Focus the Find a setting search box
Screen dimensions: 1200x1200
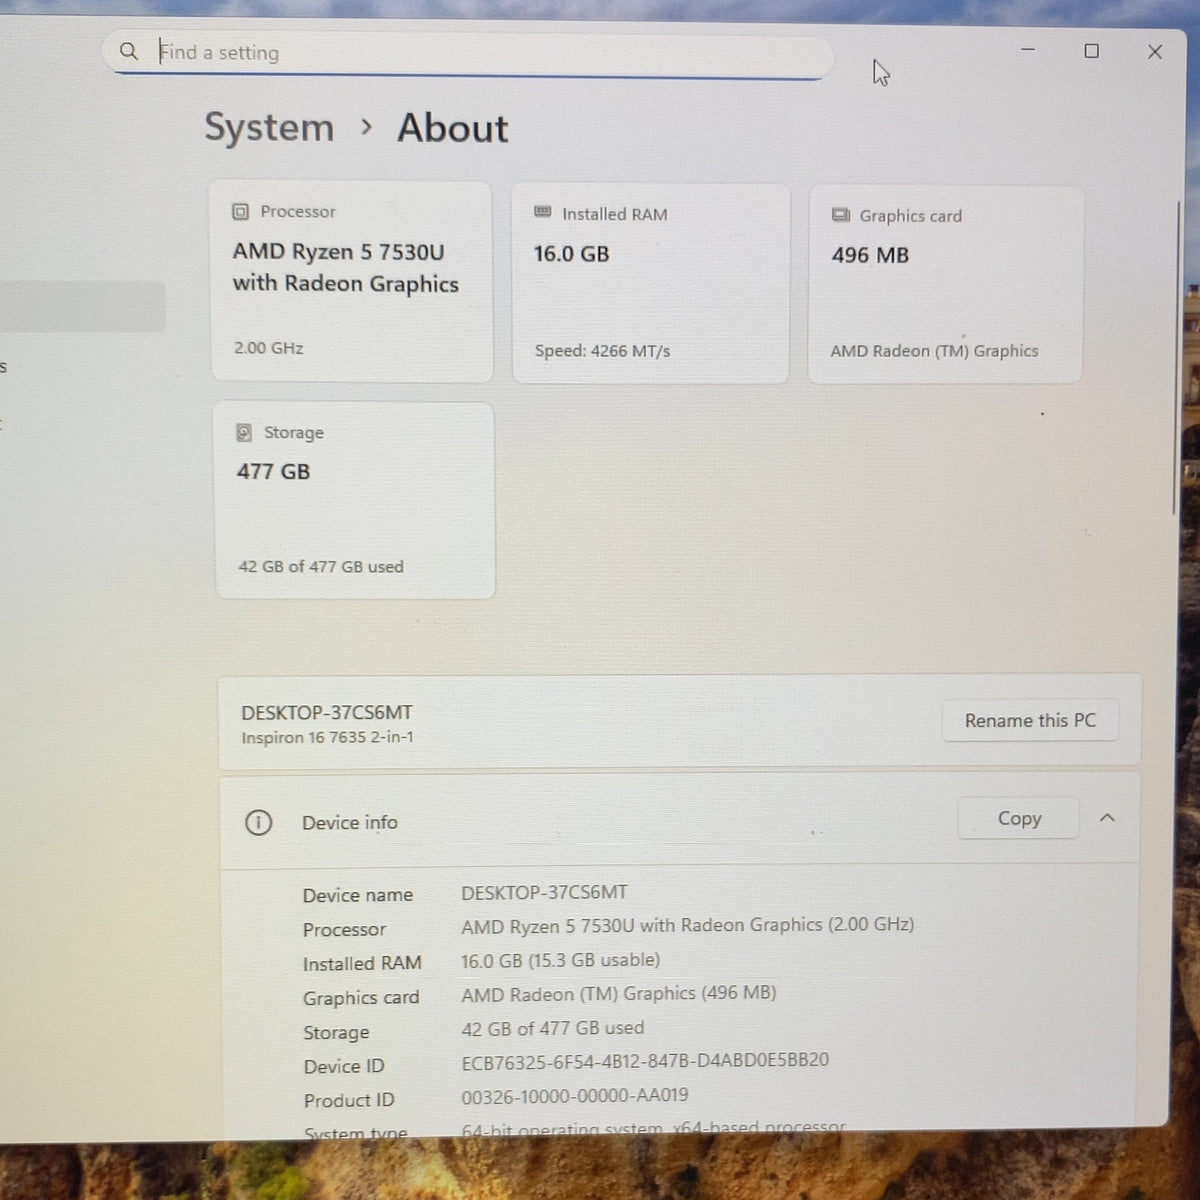(468, 53)
